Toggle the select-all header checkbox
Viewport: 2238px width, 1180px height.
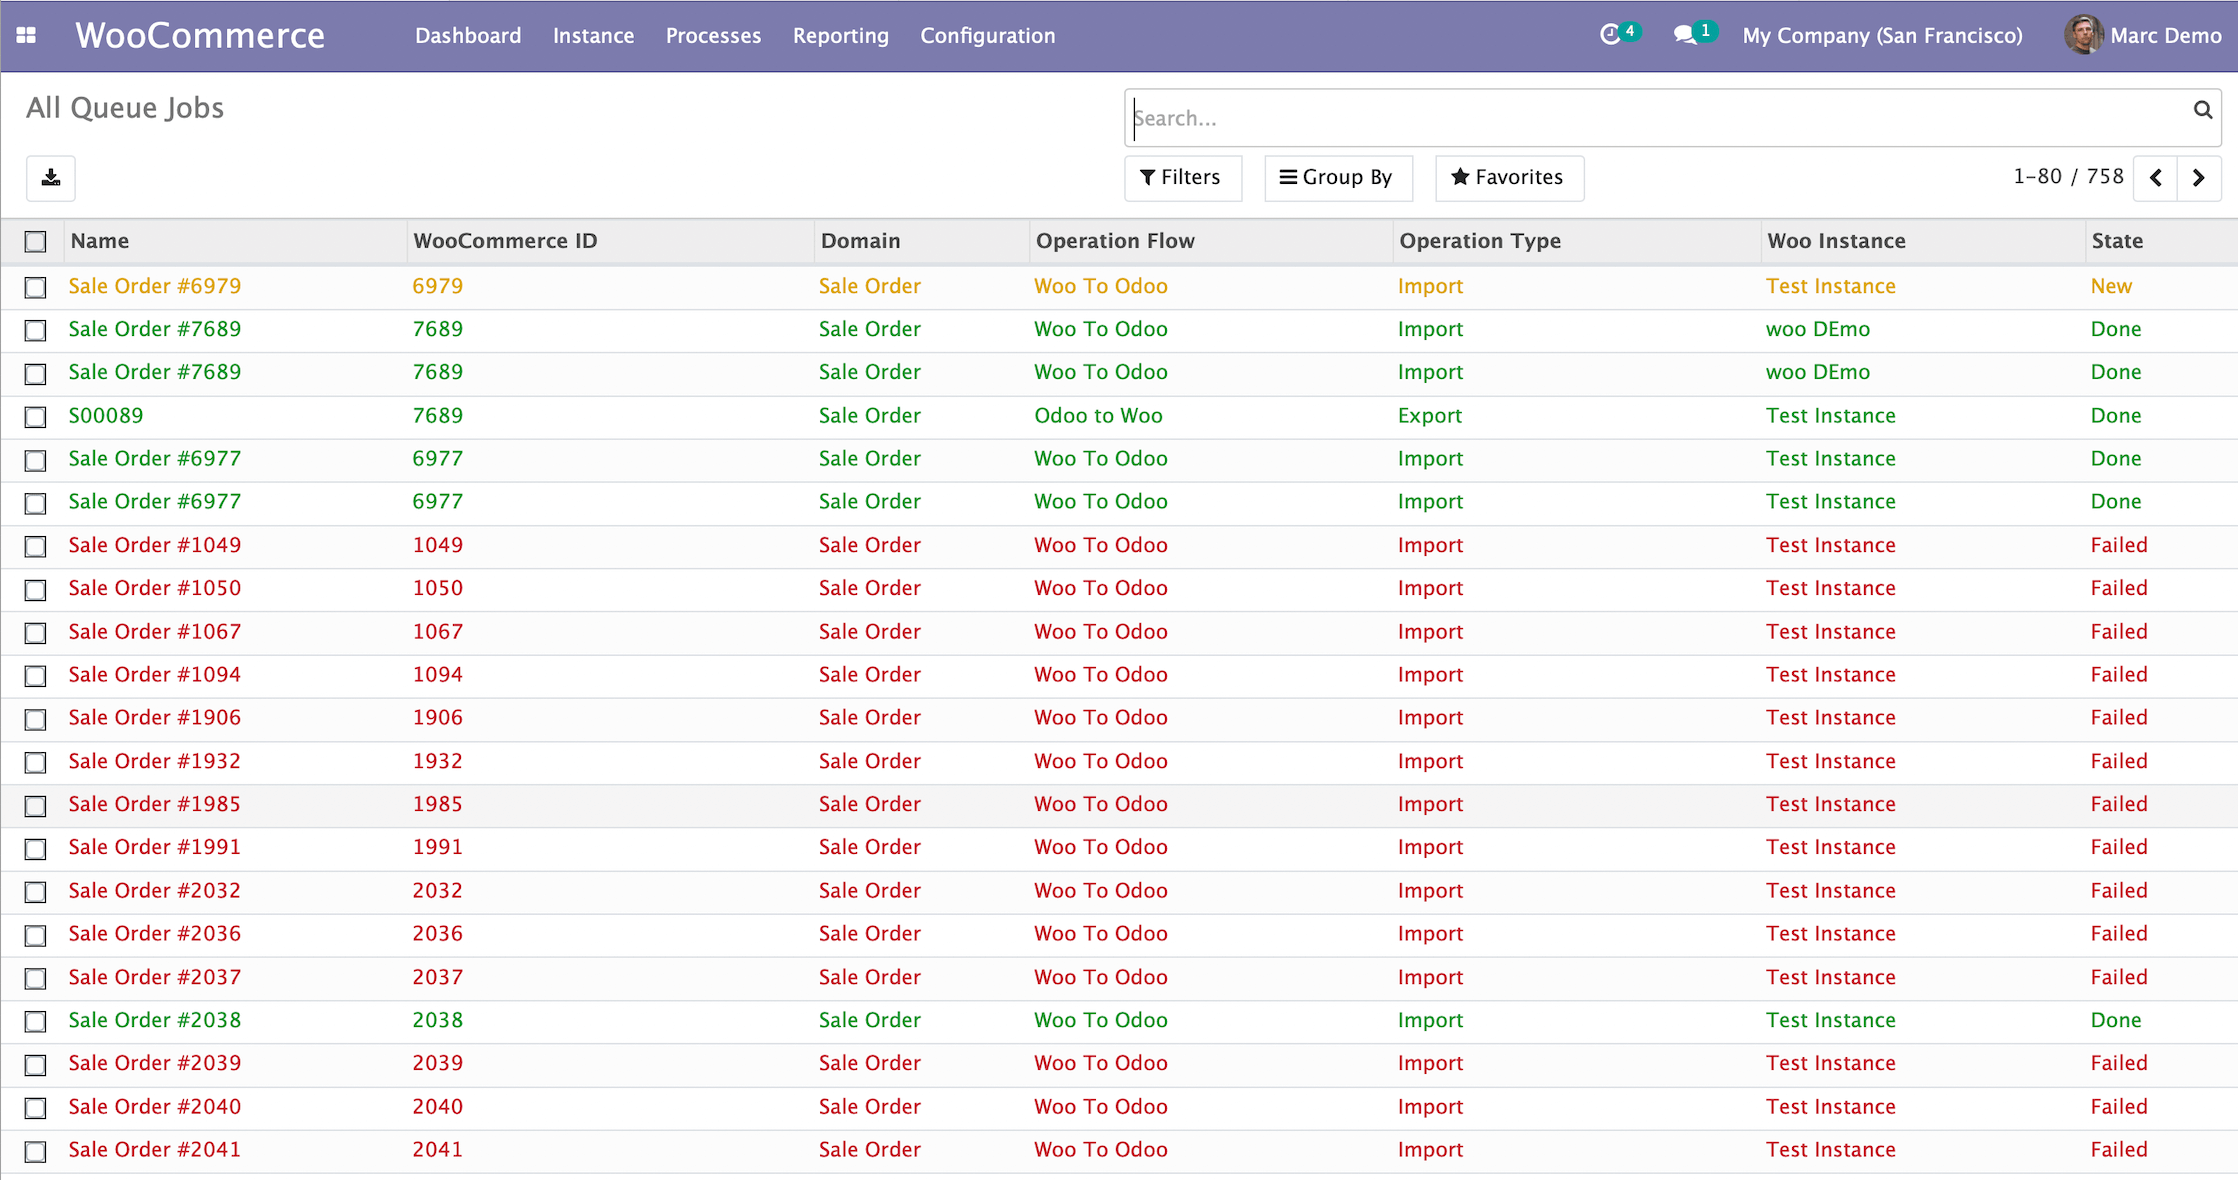click(x=36, y=242)
